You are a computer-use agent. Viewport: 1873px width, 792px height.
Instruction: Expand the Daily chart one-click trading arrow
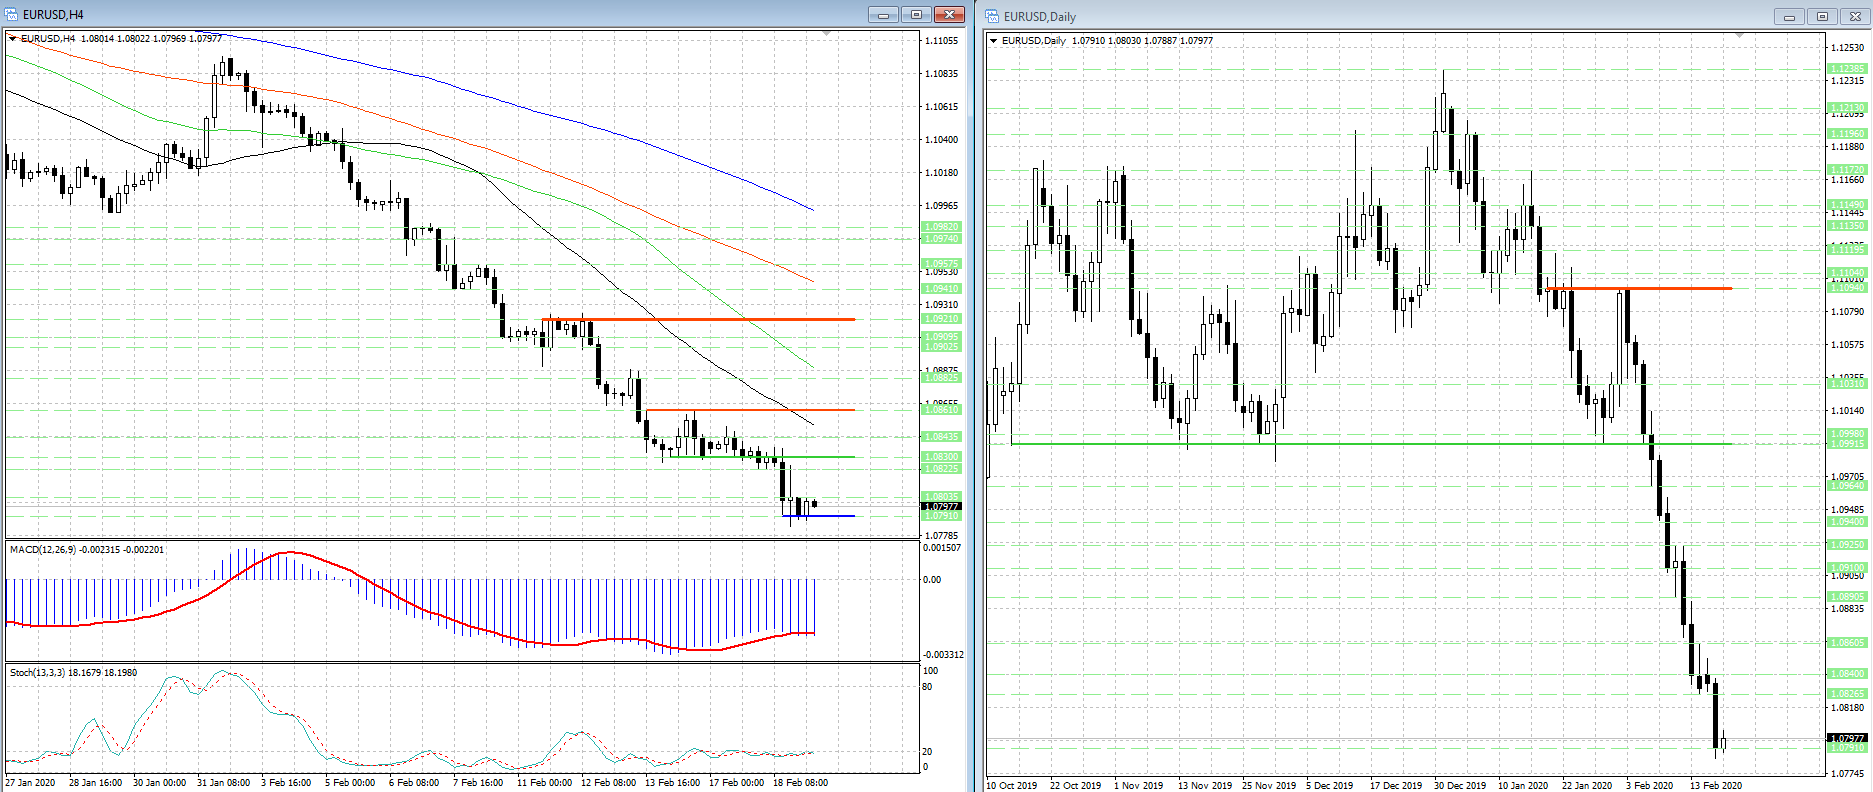[993, 41]
